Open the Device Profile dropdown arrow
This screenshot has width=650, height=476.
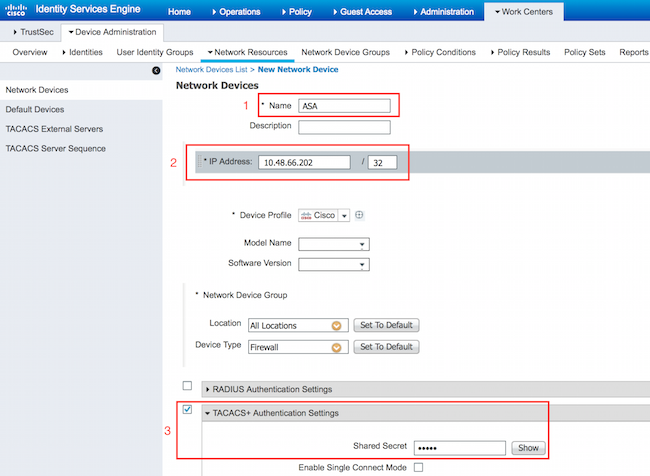click(x=344, y=216)
